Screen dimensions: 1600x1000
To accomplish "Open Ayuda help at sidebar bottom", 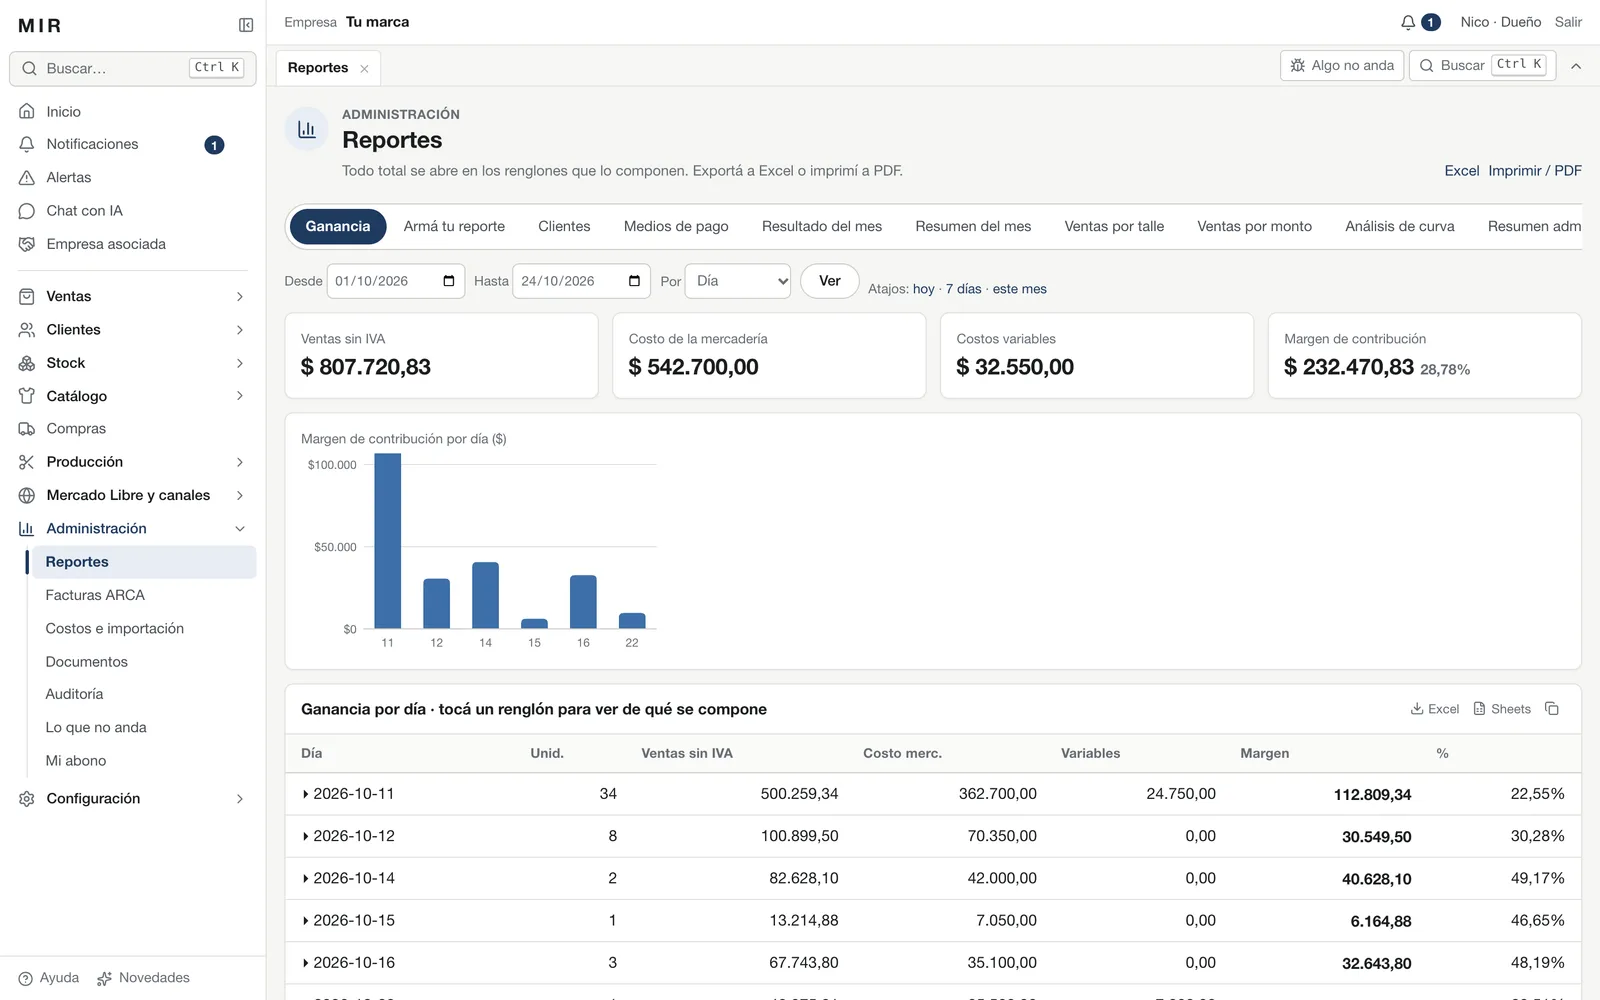I will [x=49, y=978].
